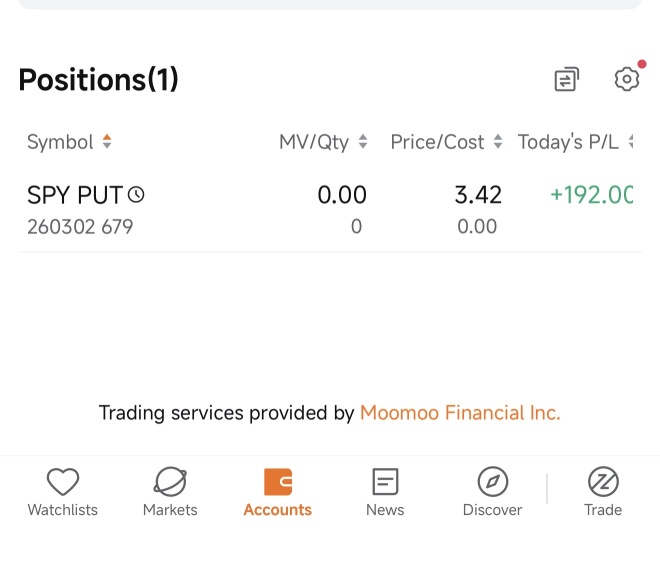Open Discover compass icon

492,482
